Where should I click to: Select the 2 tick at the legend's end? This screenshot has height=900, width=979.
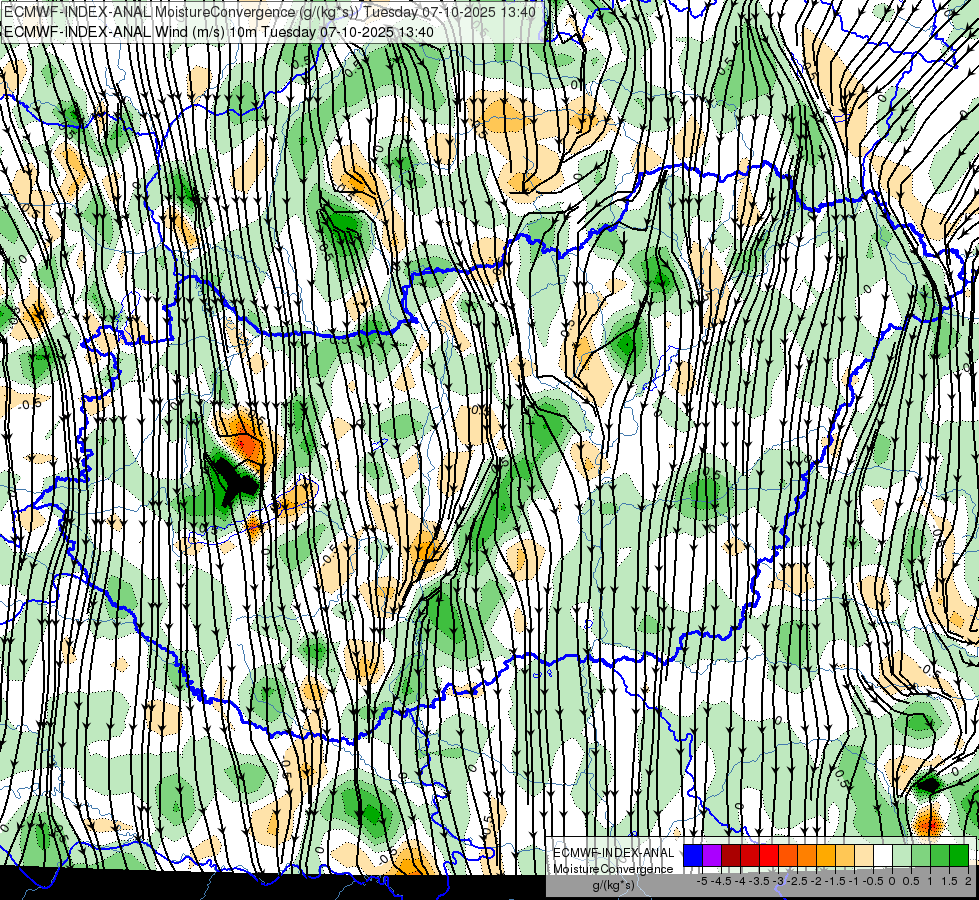tap(968, 881)
